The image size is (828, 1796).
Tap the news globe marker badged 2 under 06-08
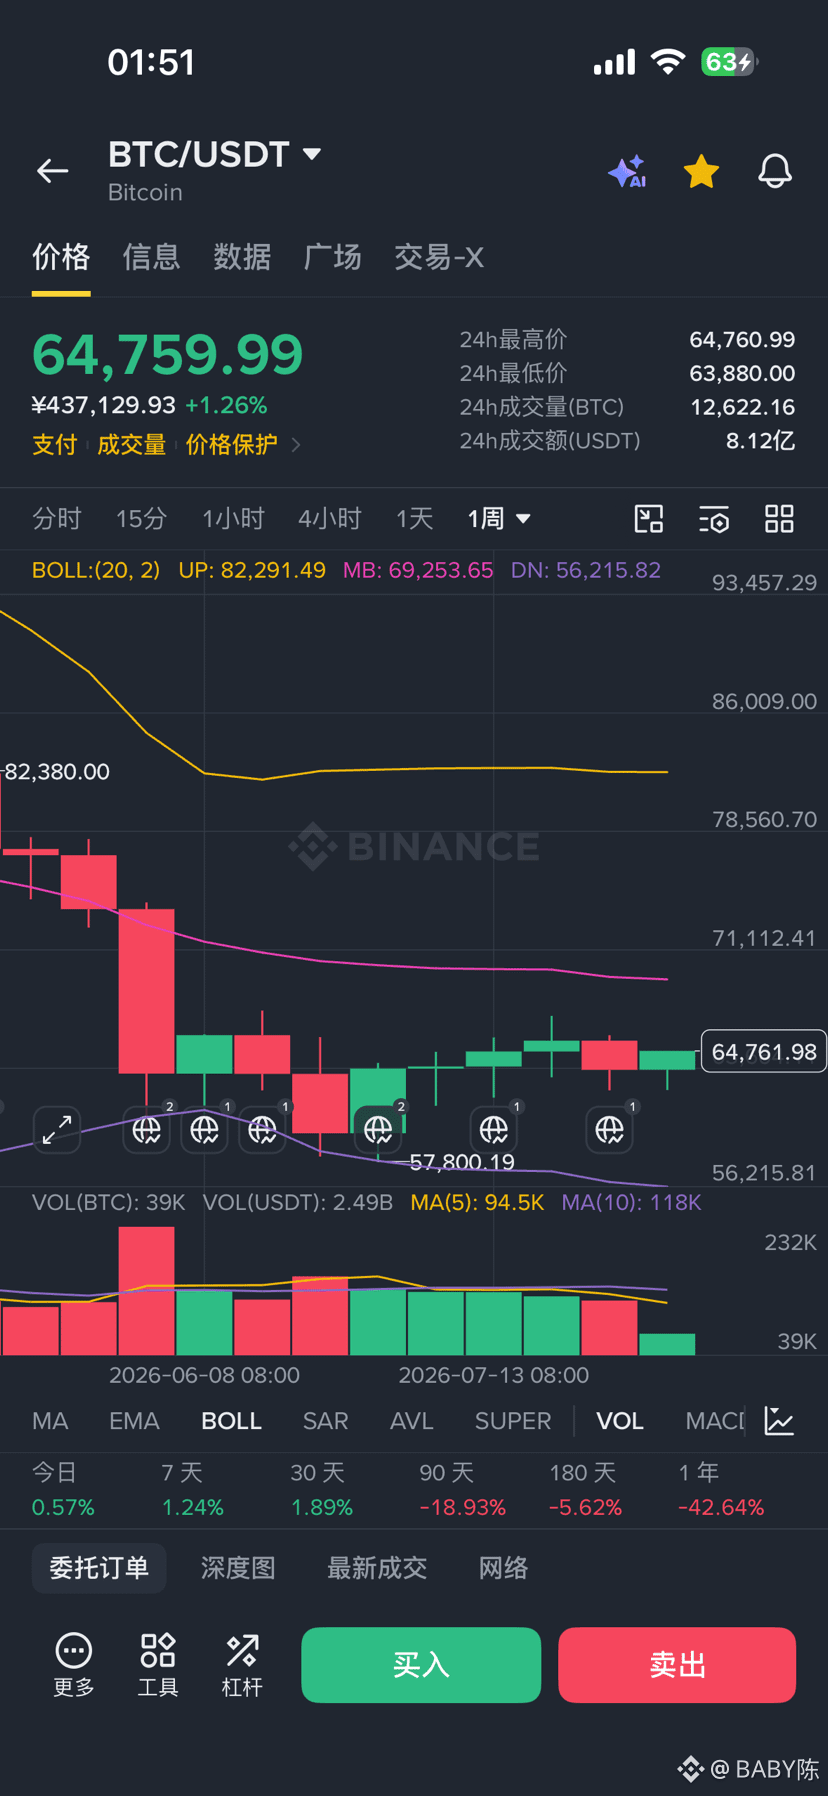click(147, 1129)
